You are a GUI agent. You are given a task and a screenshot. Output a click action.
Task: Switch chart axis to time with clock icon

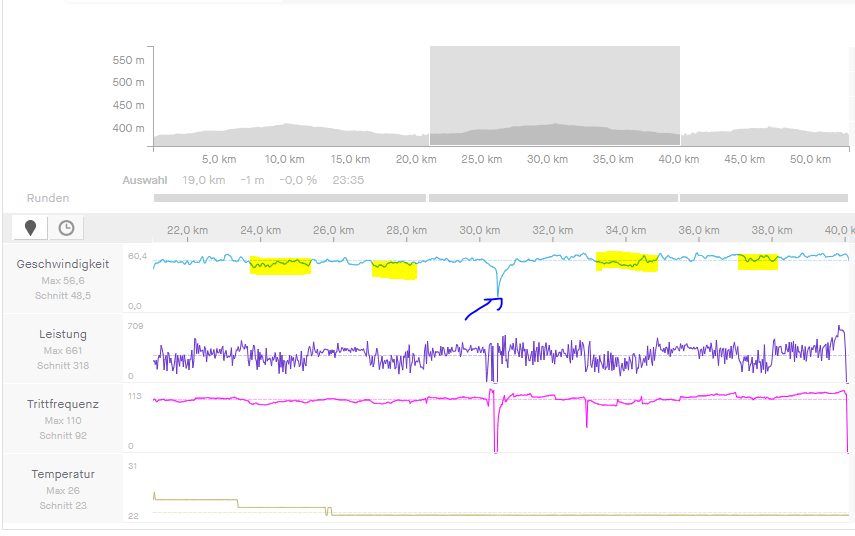click(66, 228)
